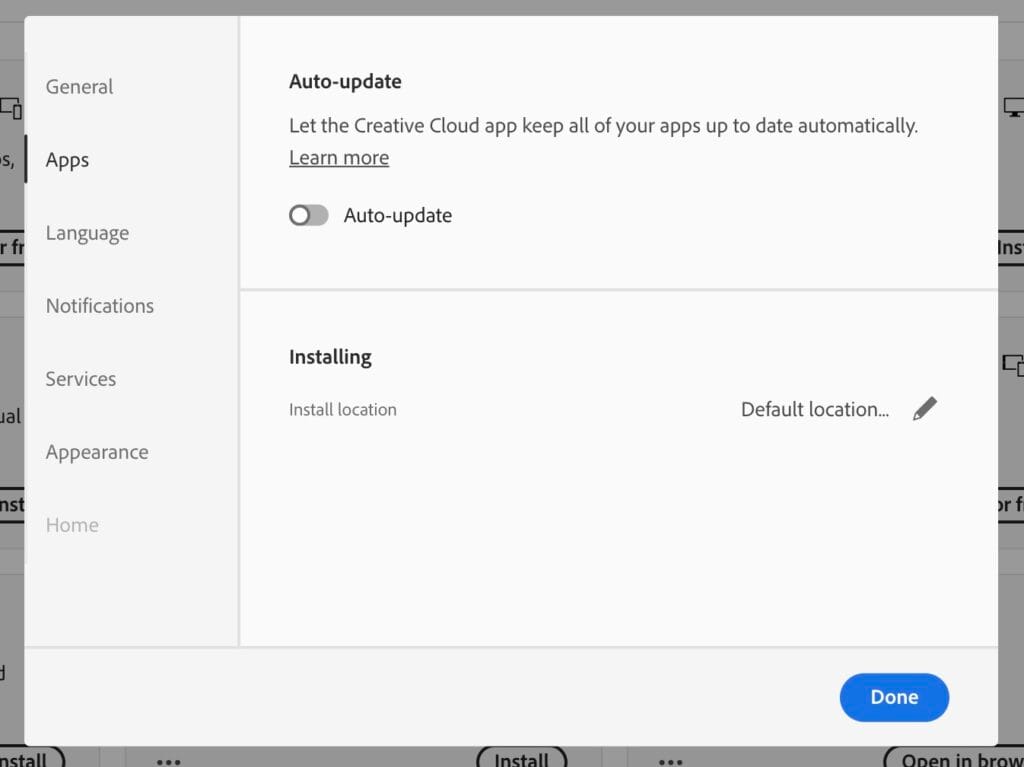Image resolution: width=1024 pixels, height=767 pixels.
Task: Click the dual-device icon on the left edge
Action: tap(10, 108)
